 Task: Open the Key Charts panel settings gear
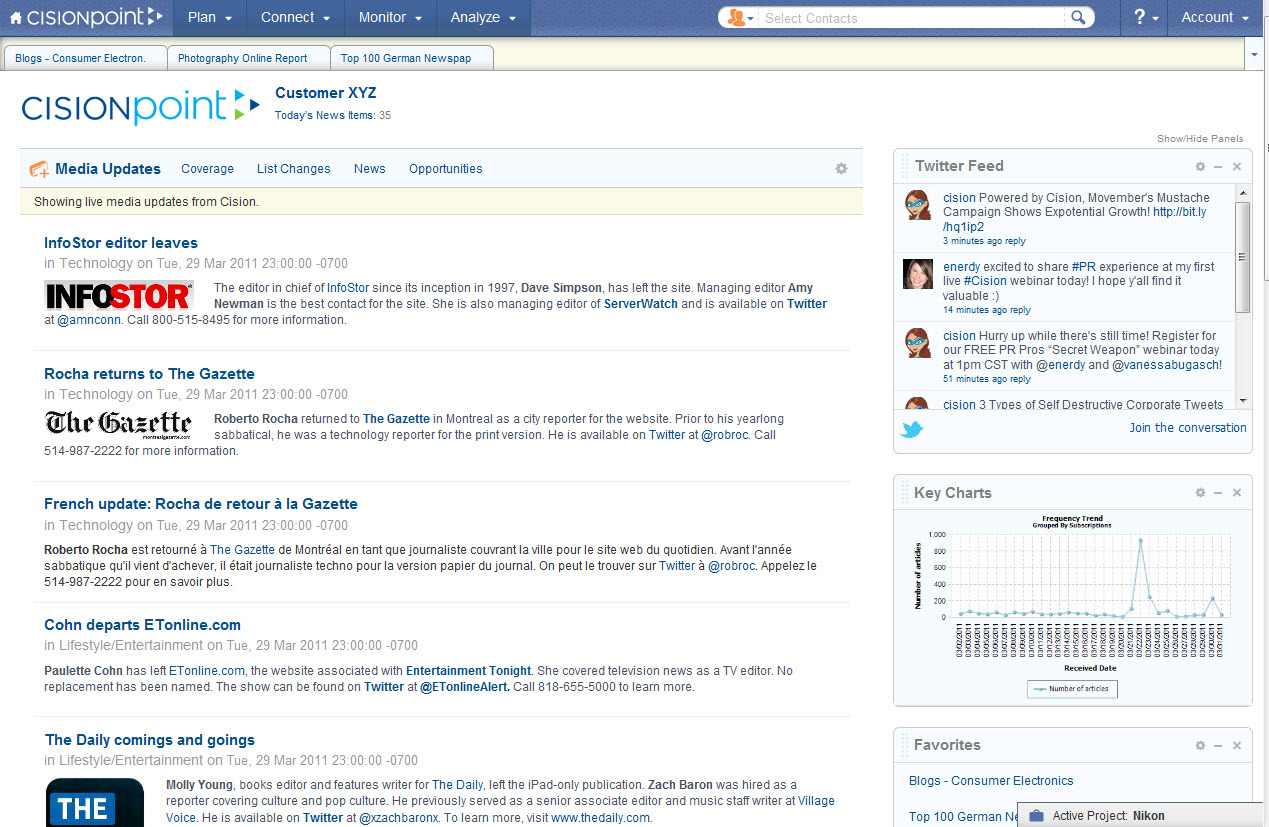pyautogui.click(x=1200, y=492)
